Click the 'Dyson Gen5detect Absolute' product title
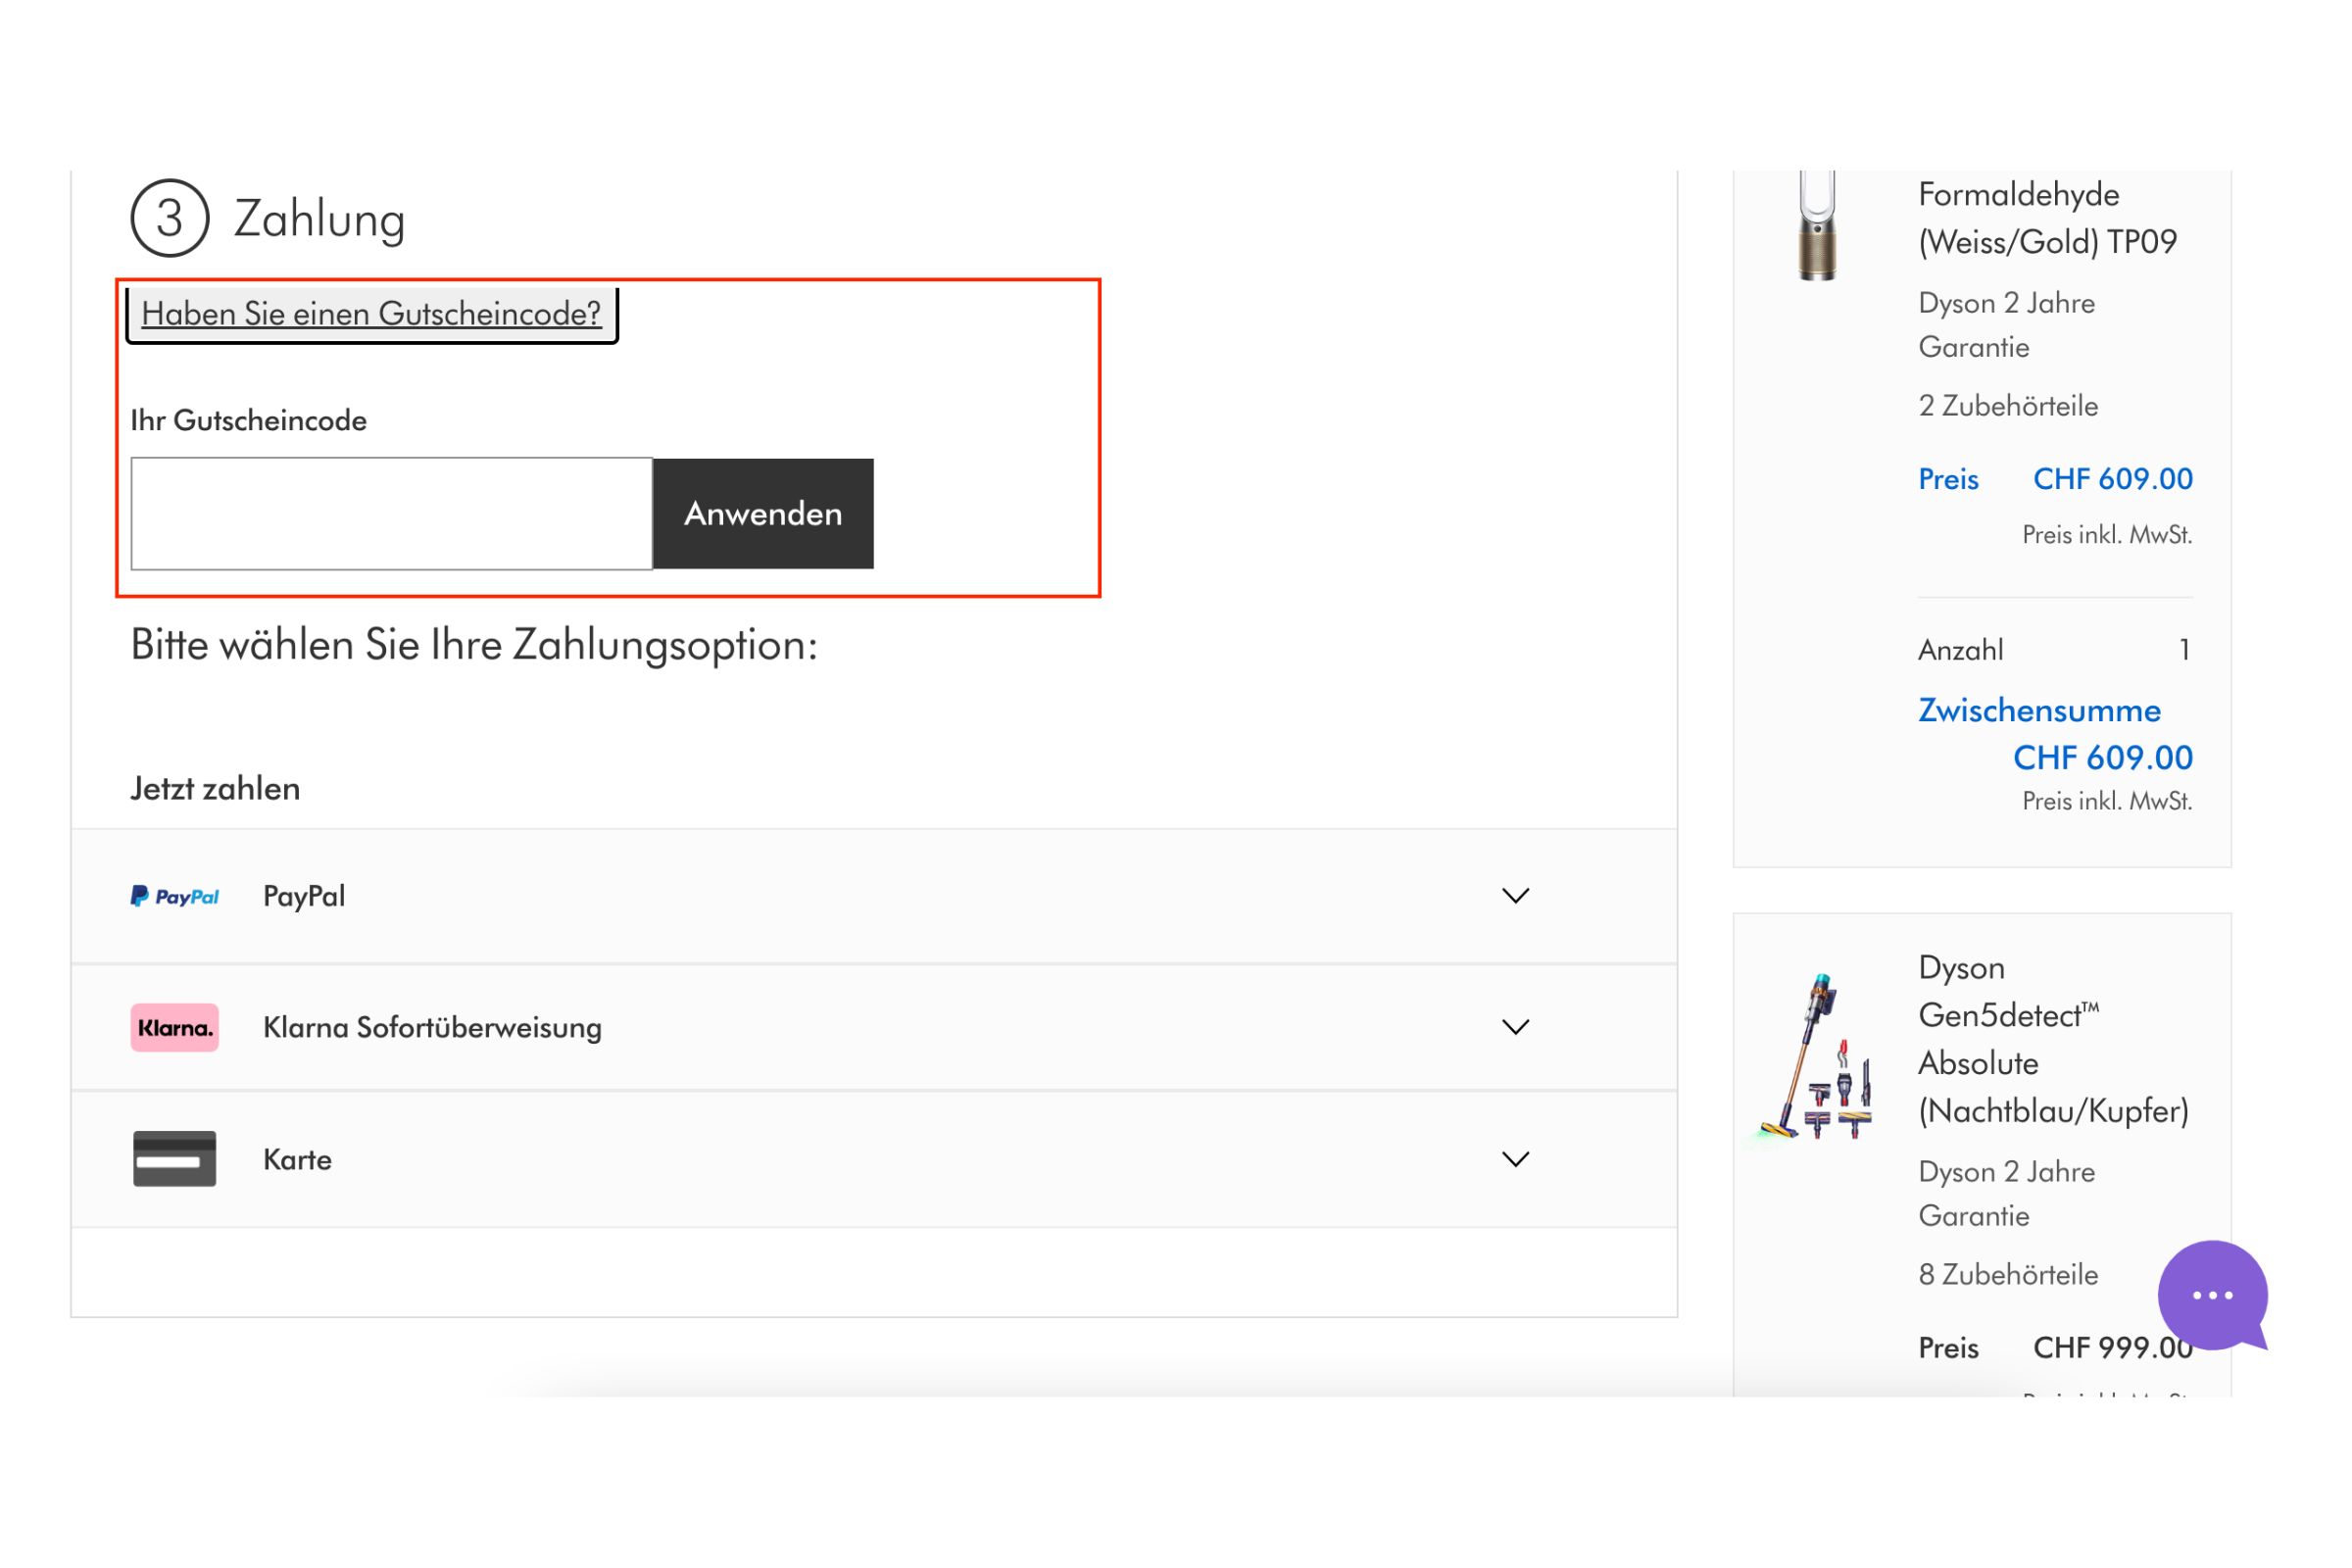Screen dimensions: 2352x1568 coord(2054,1039)
